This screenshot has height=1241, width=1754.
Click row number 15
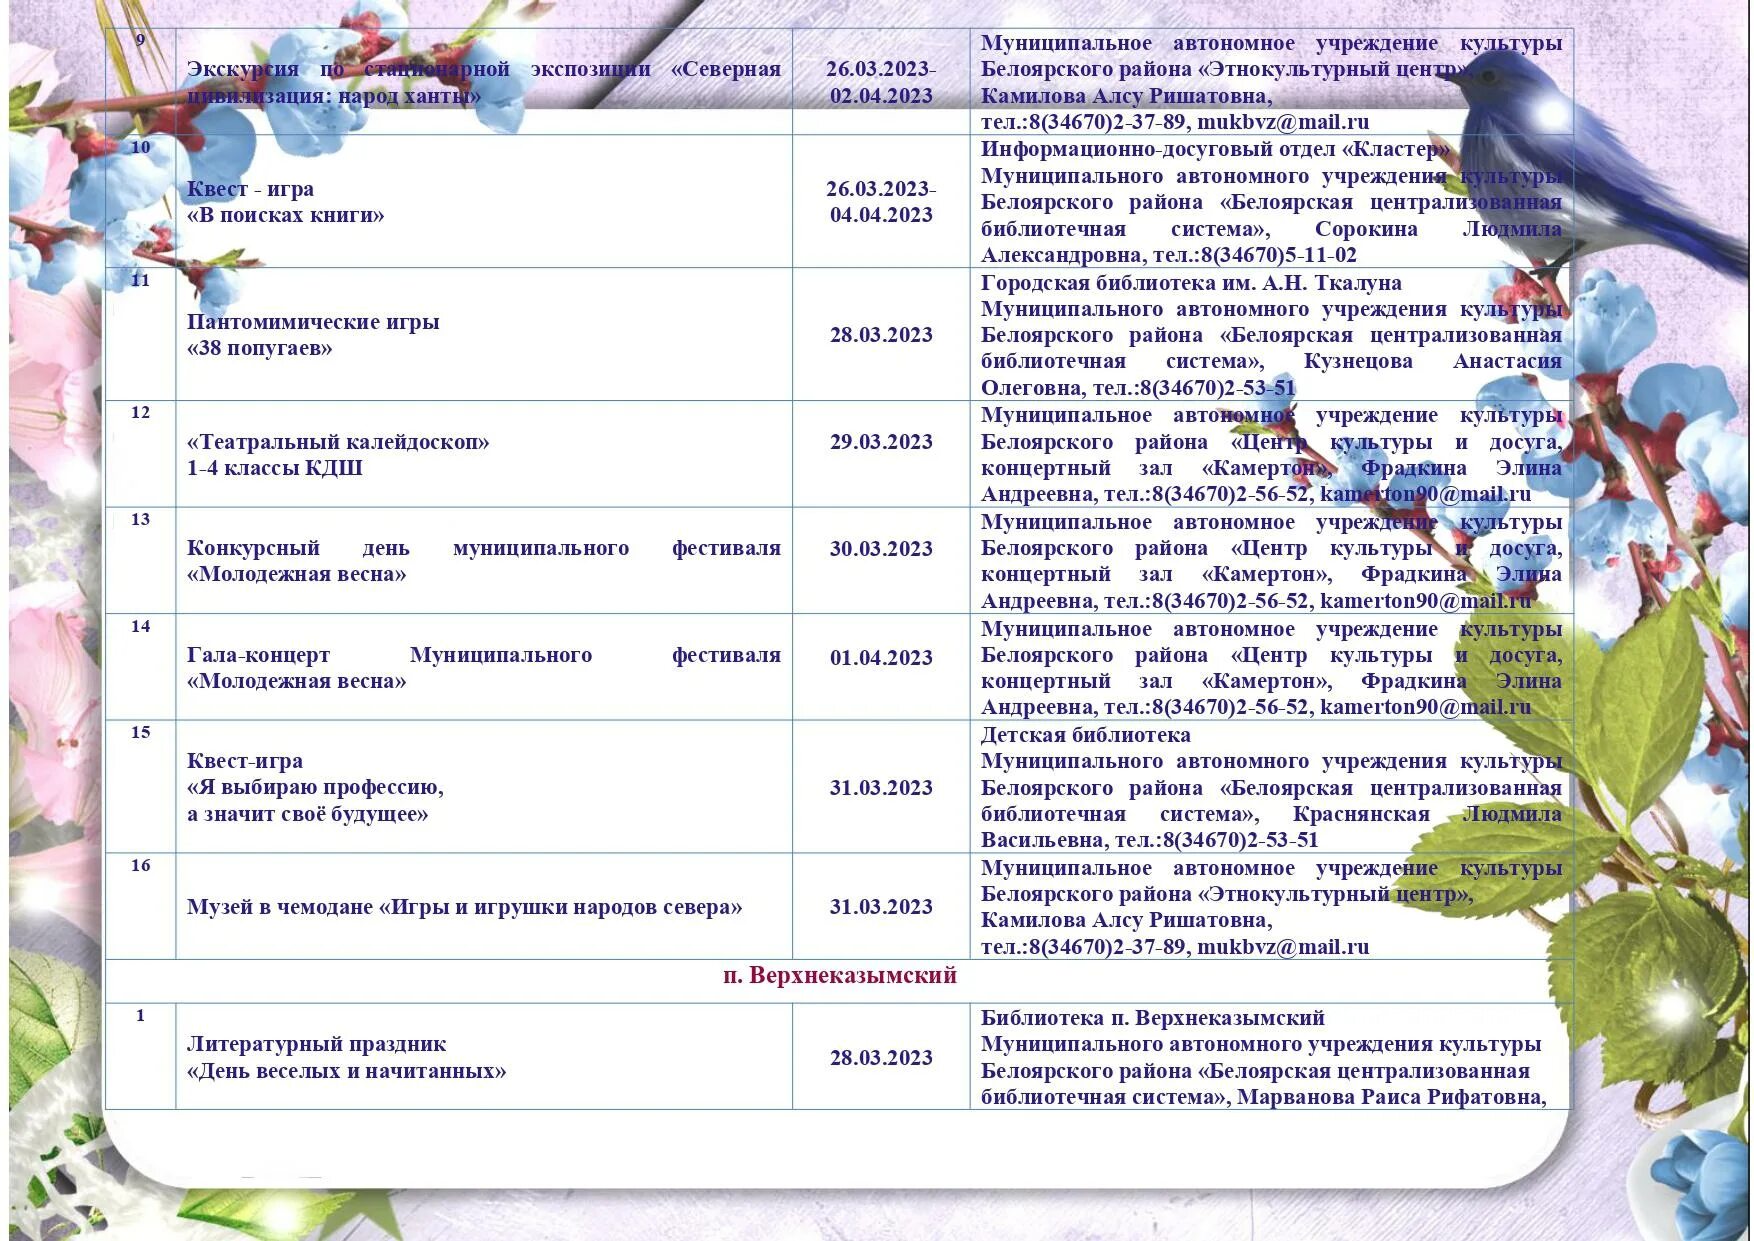click(141, 733)
